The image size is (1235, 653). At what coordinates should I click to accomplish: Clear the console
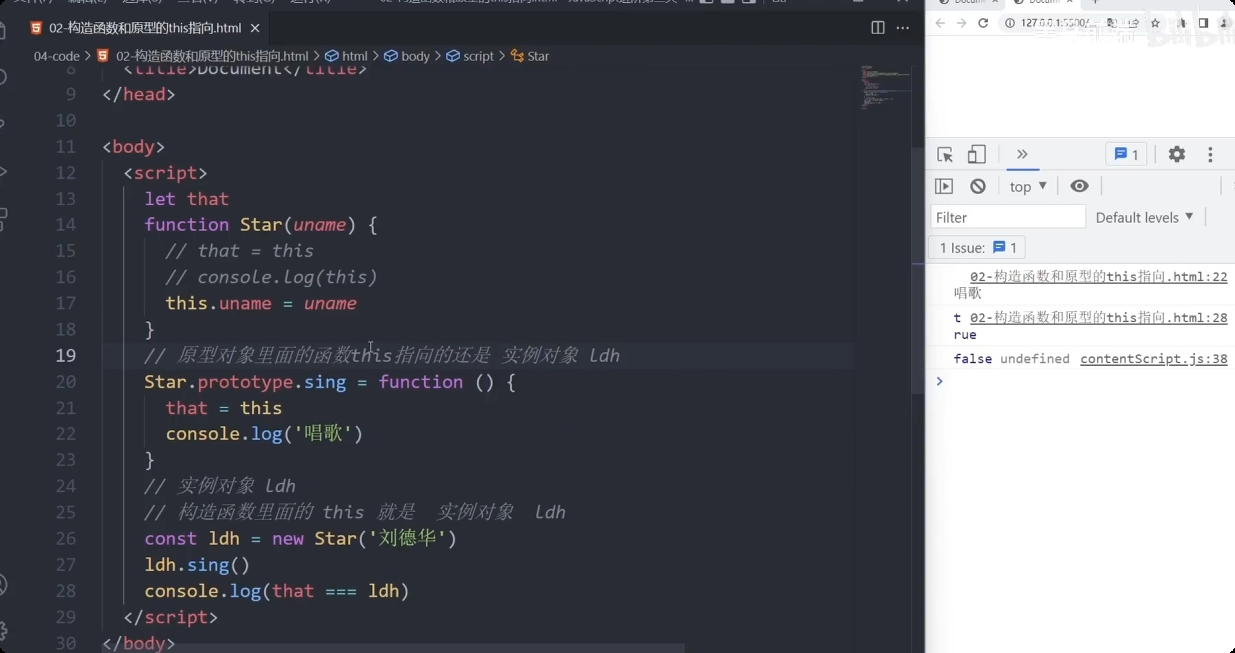[978, 186]
